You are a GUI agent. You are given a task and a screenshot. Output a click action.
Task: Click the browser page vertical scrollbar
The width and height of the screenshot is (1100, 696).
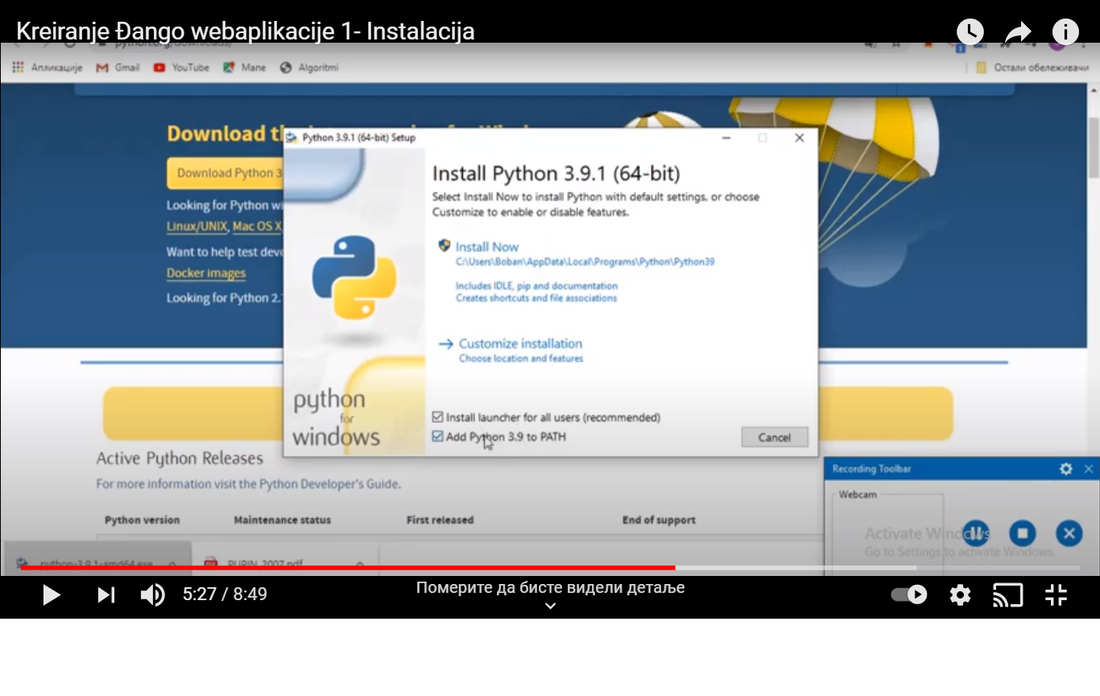pyautogui.click(x=1094, y=147)
